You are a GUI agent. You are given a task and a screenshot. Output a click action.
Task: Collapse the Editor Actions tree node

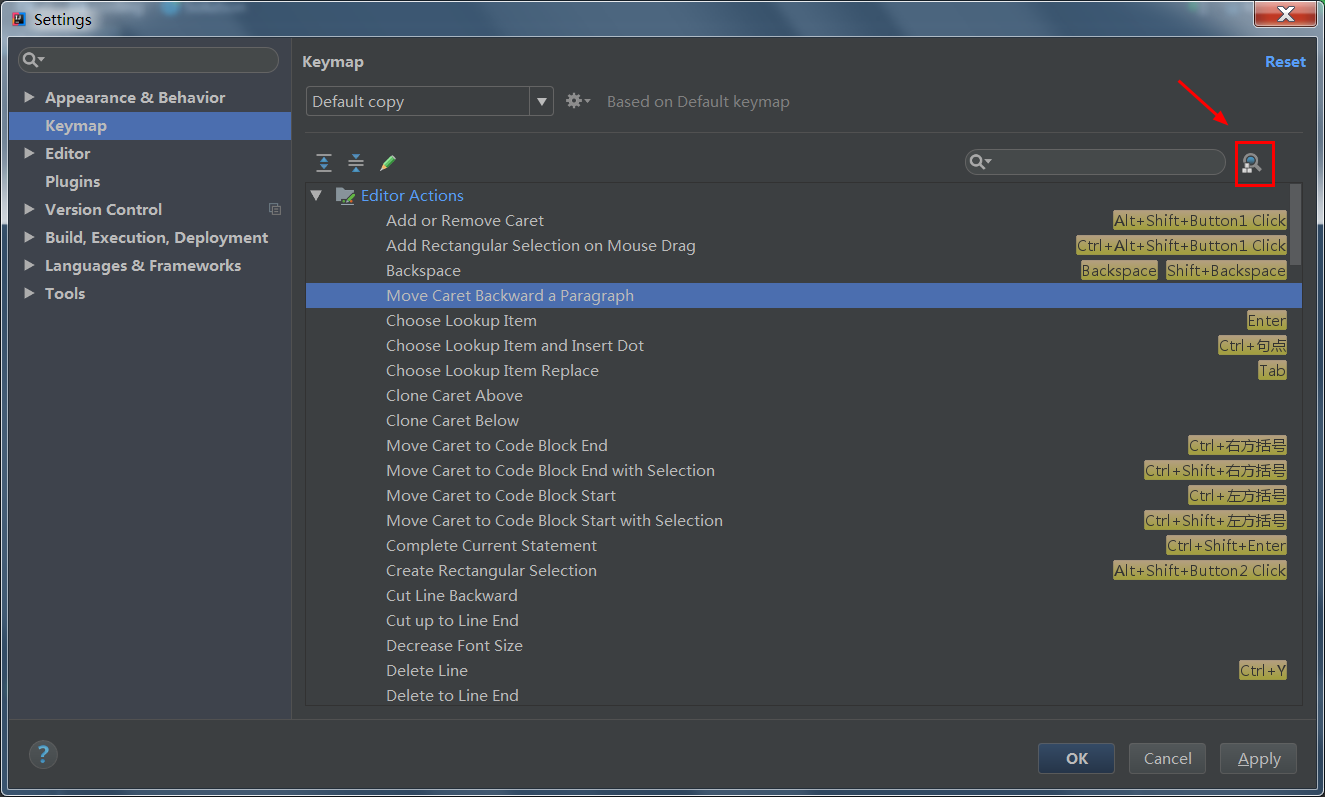click(x=317, y=196)
